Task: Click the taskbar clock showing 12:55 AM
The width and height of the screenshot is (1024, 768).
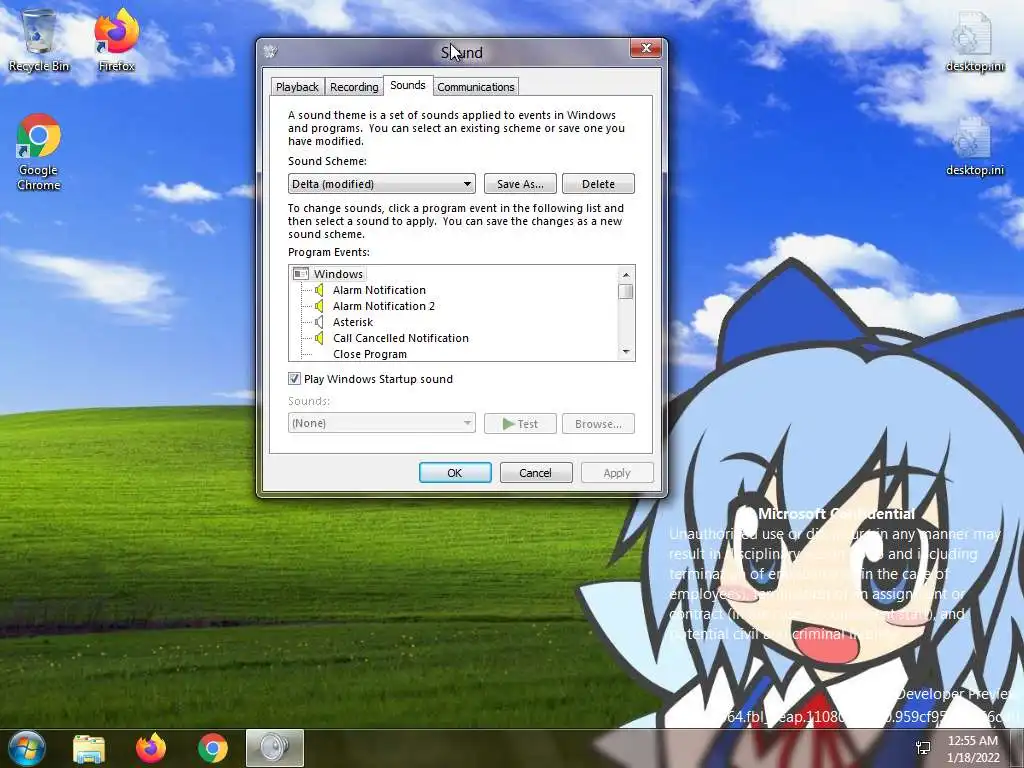Action: click(x=973, y=748)
